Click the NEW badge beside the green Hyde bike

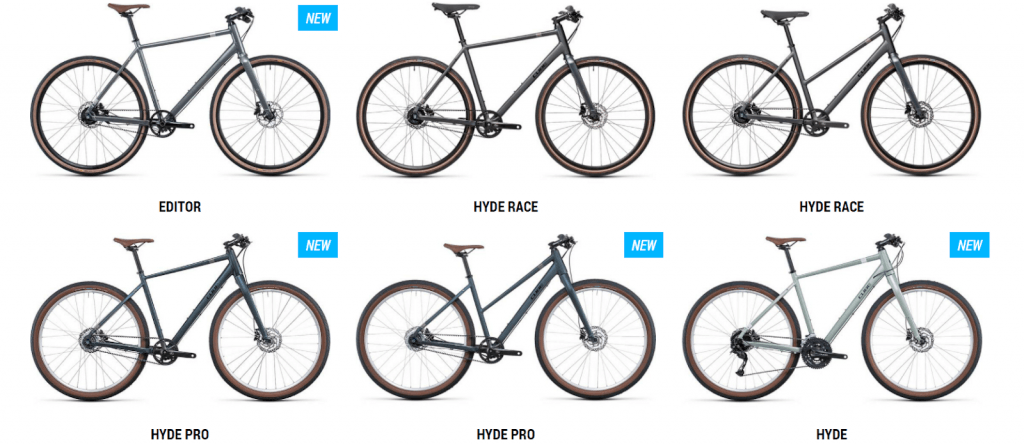click(x=969, y=245)
